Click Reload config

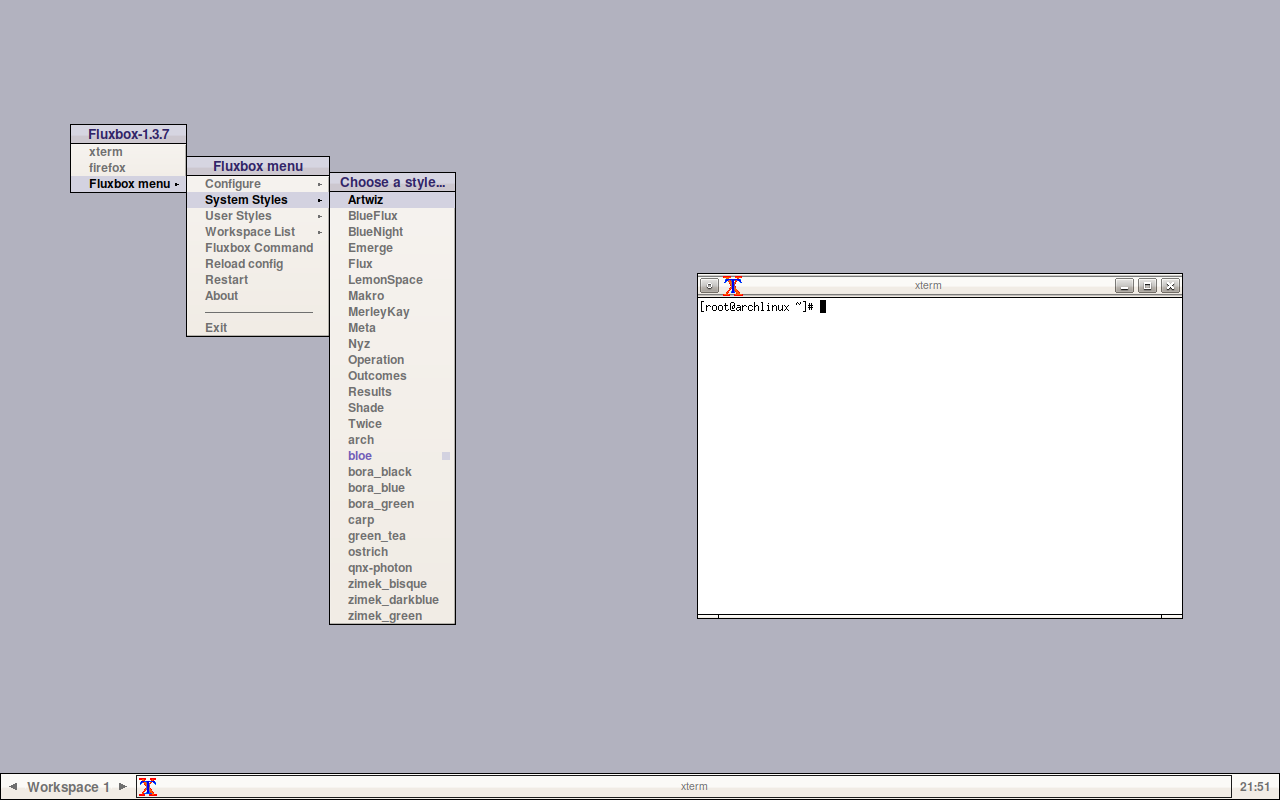(x=258, y=264)
